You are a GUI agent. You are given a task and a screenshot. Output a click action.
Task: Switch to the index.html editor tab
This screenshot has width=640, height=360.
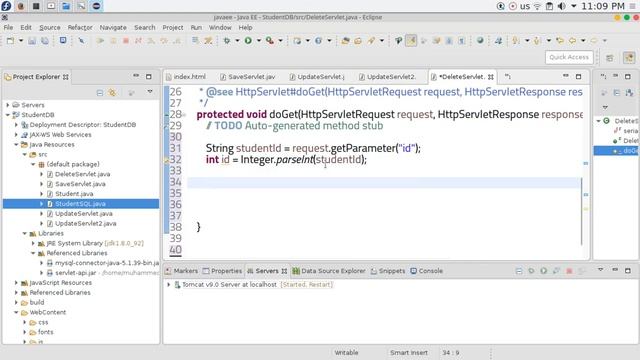coord(186,77)
